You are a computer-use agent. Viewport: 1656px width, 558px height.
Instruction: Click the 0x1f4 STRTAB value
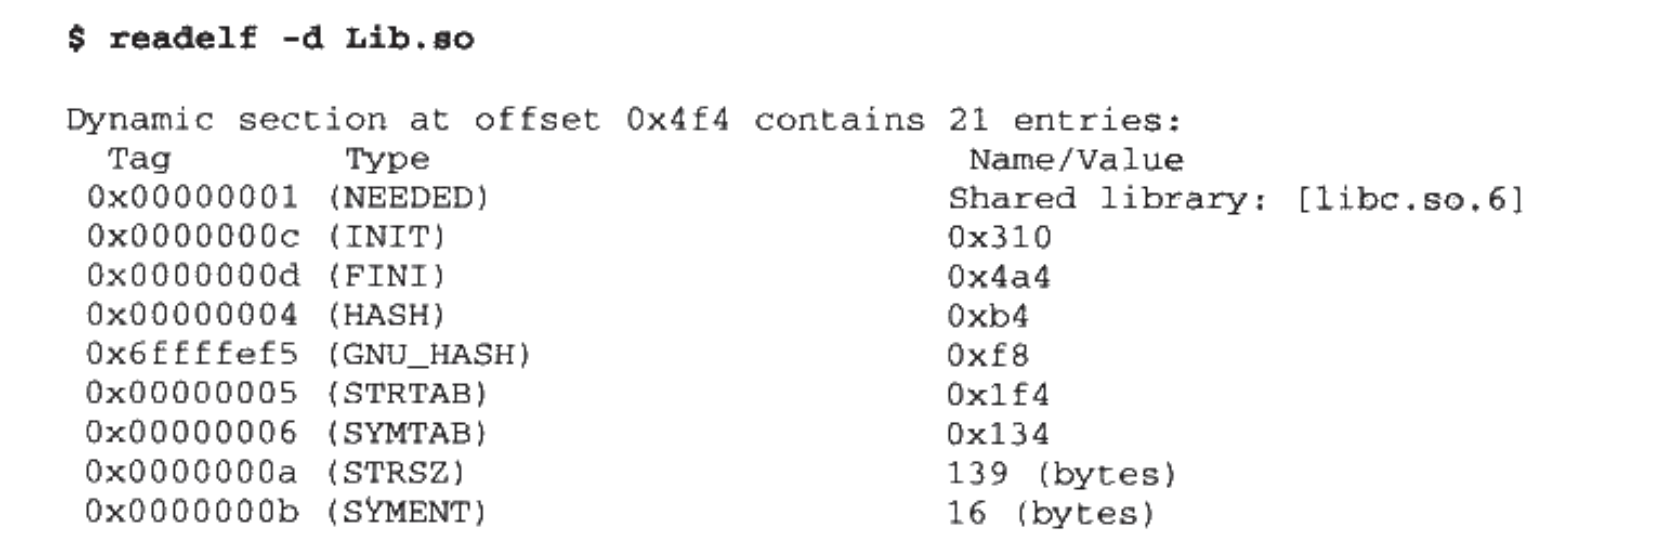pos(999,394)
